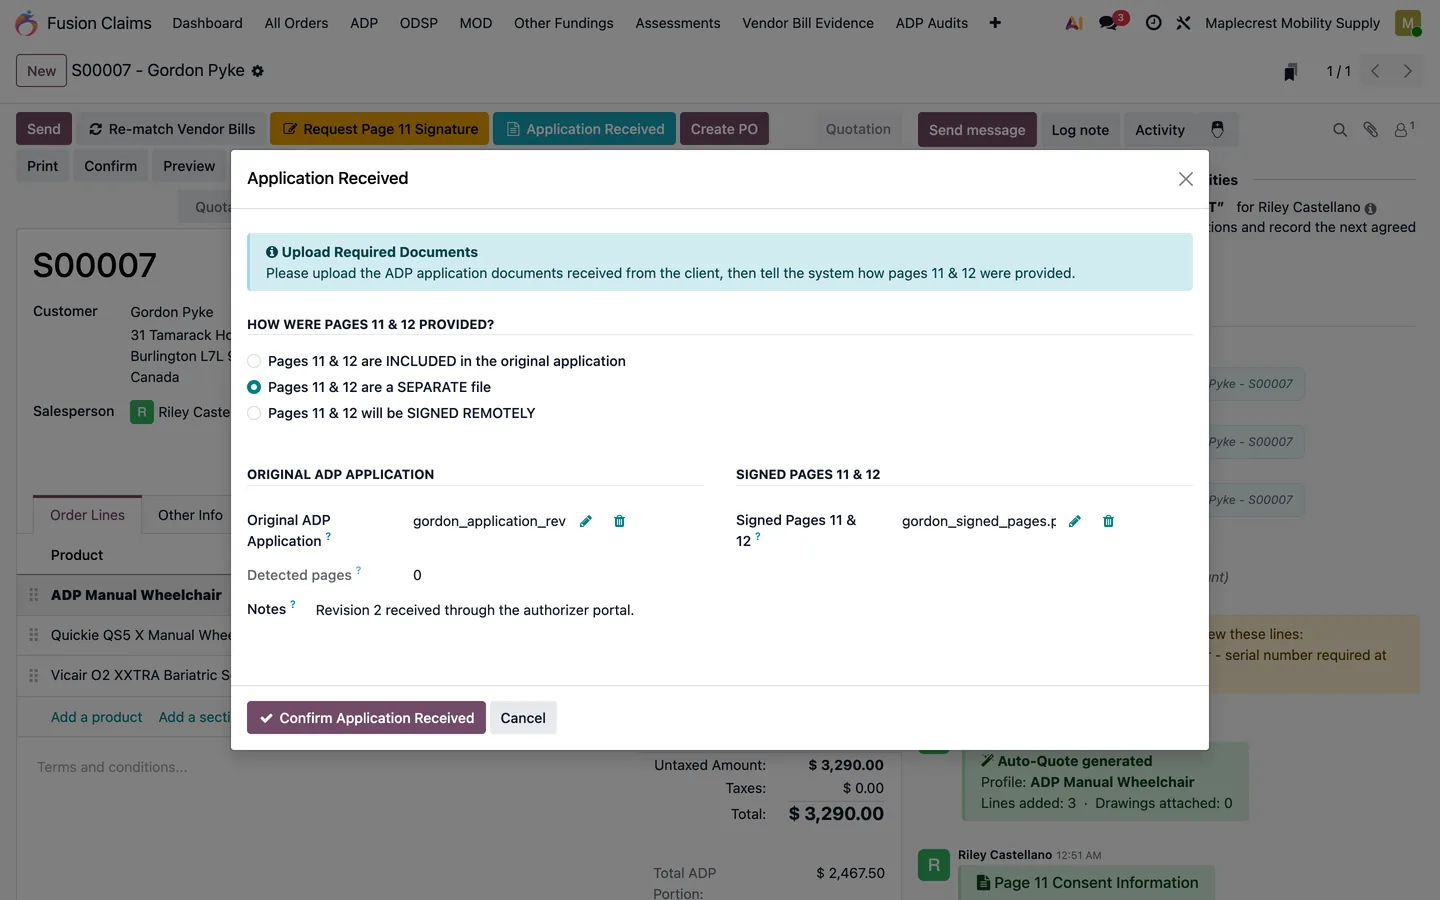
Task: Edit the Original ADP Application file
Action: [x=586, y=521]
